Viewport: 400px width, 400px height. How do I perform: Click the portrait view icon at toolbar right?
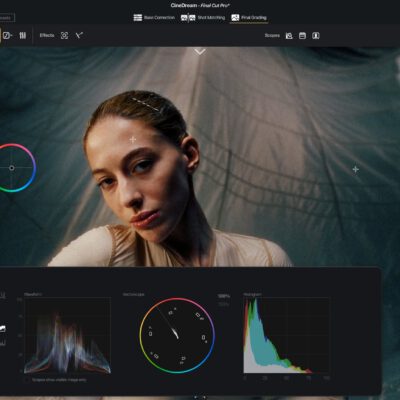(x=316, y=36)
